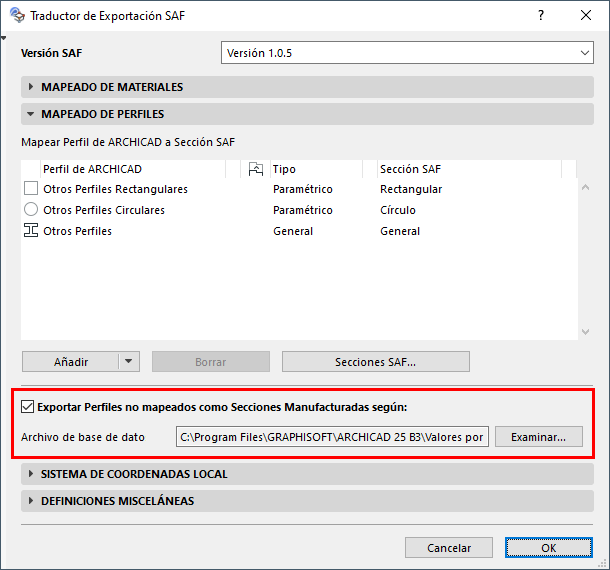
Task: Open the Versión SAF dropdown
Action: [x=407, y=53]
